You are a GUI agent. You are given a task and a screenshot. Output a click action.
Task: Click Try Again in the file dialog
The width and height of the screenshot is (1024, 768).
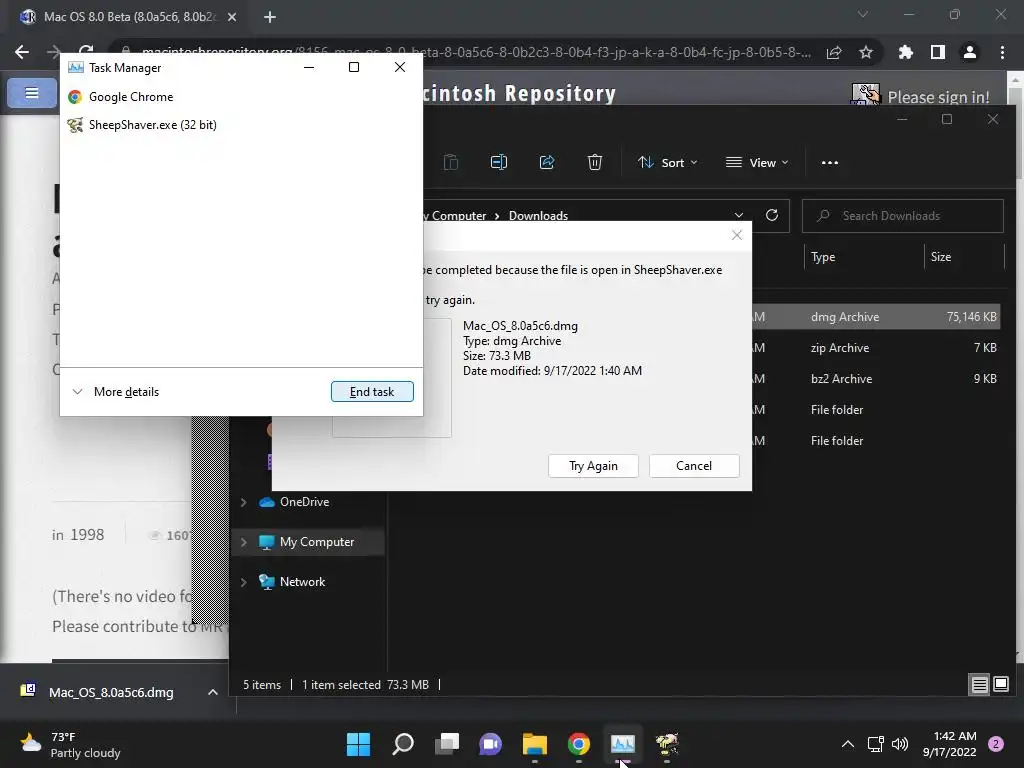(593, 466)
